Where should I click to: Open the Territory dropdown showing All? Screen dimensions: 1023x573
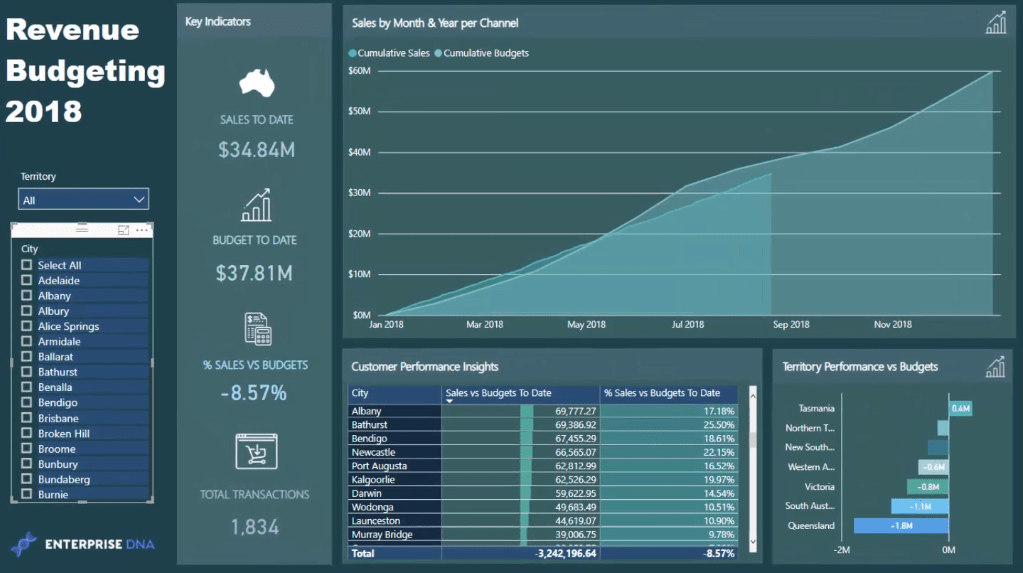coord(84,200)
